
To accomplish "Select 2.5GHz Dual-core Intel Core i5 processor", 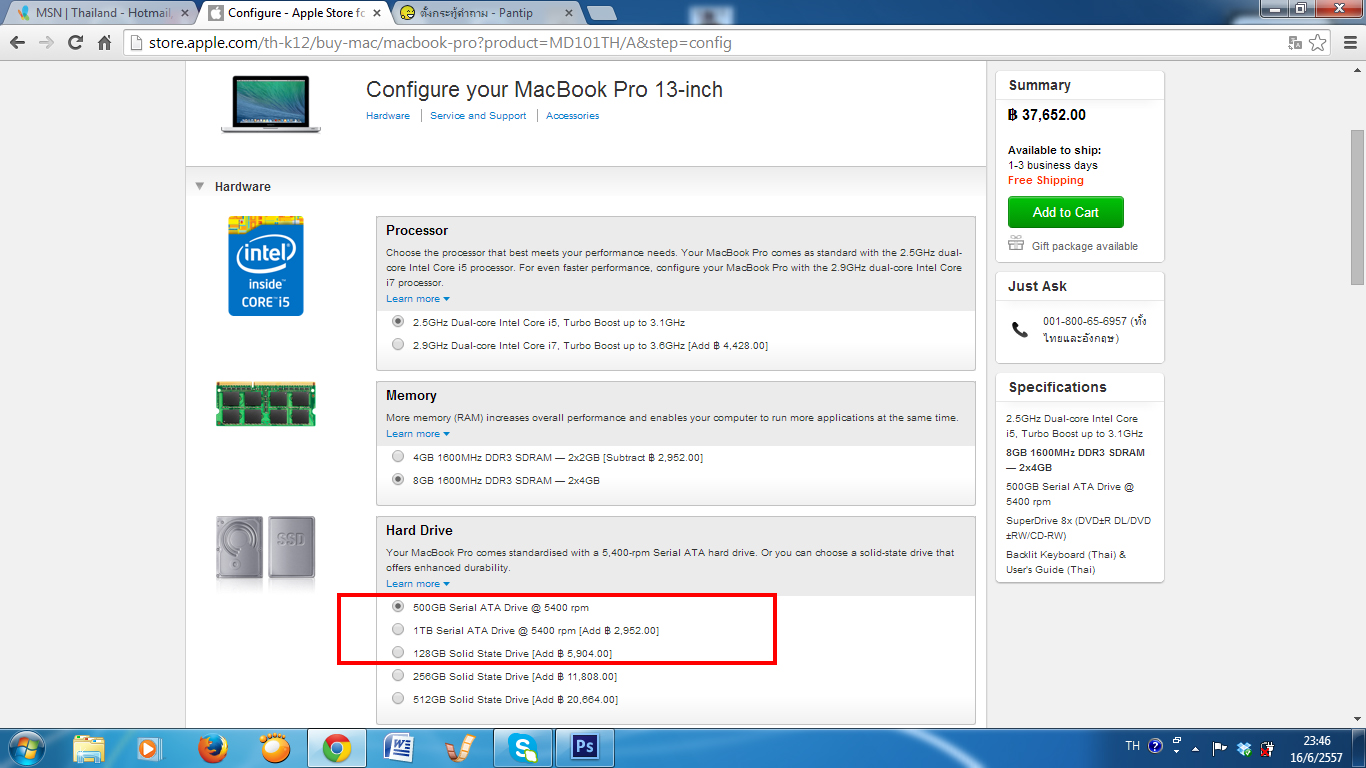I will (x=398, y=322).
